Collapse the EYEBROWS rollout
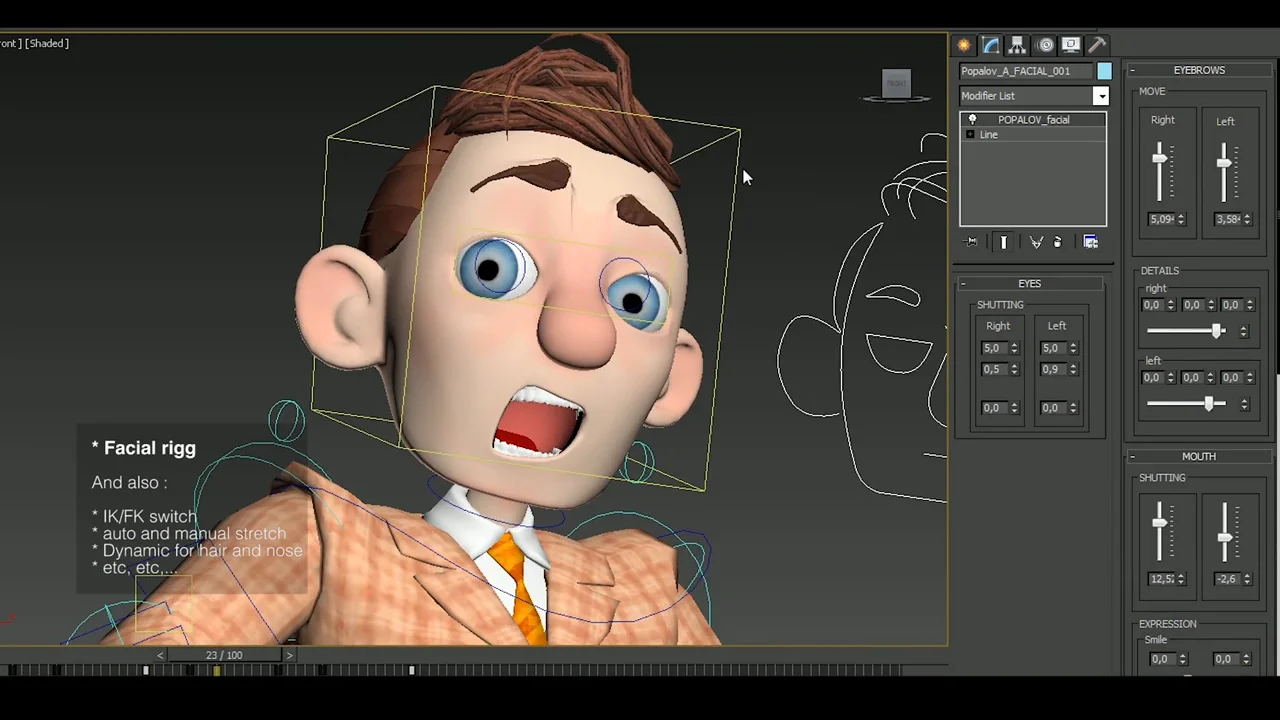 1132,70
